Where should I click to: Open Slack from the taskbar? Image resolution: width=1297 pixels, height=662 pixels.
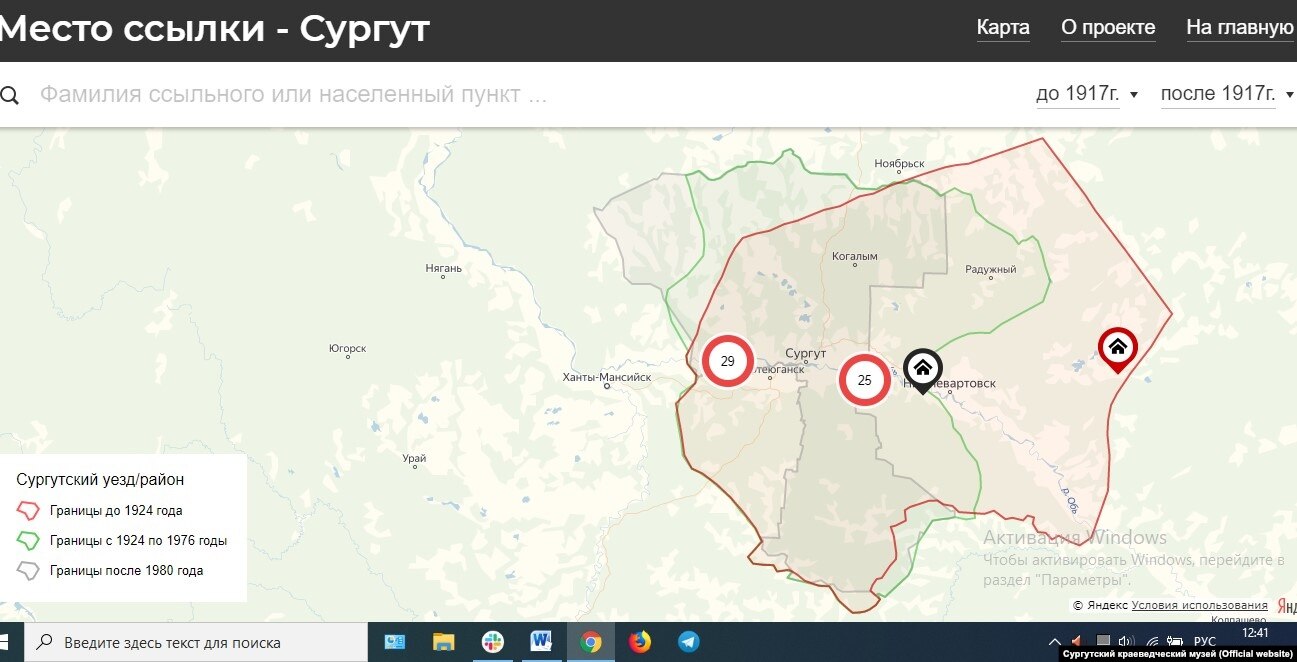493,642
